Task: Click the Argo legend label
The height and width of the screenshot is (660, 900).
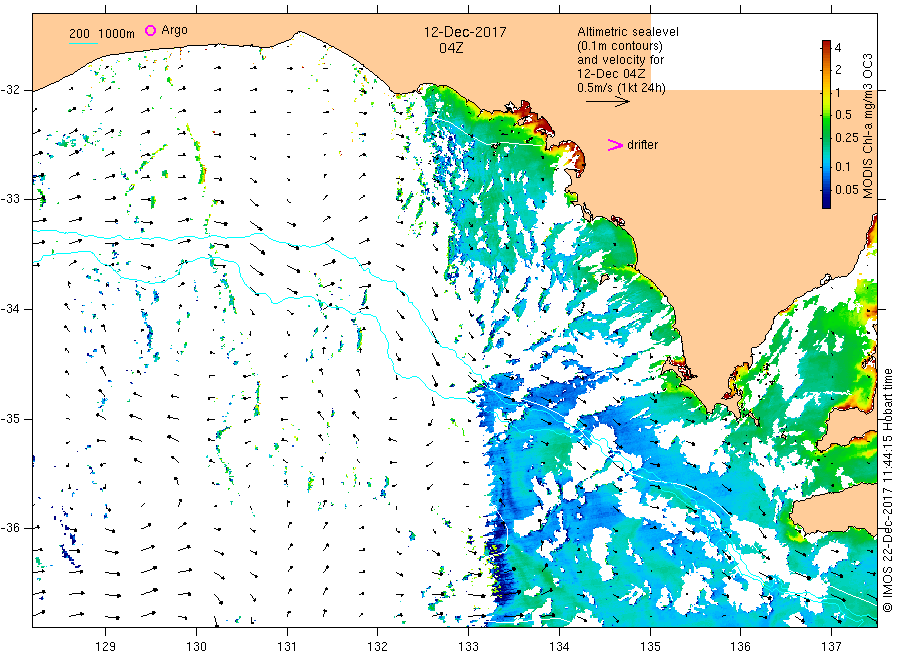Action: click(x=174, y=30)
